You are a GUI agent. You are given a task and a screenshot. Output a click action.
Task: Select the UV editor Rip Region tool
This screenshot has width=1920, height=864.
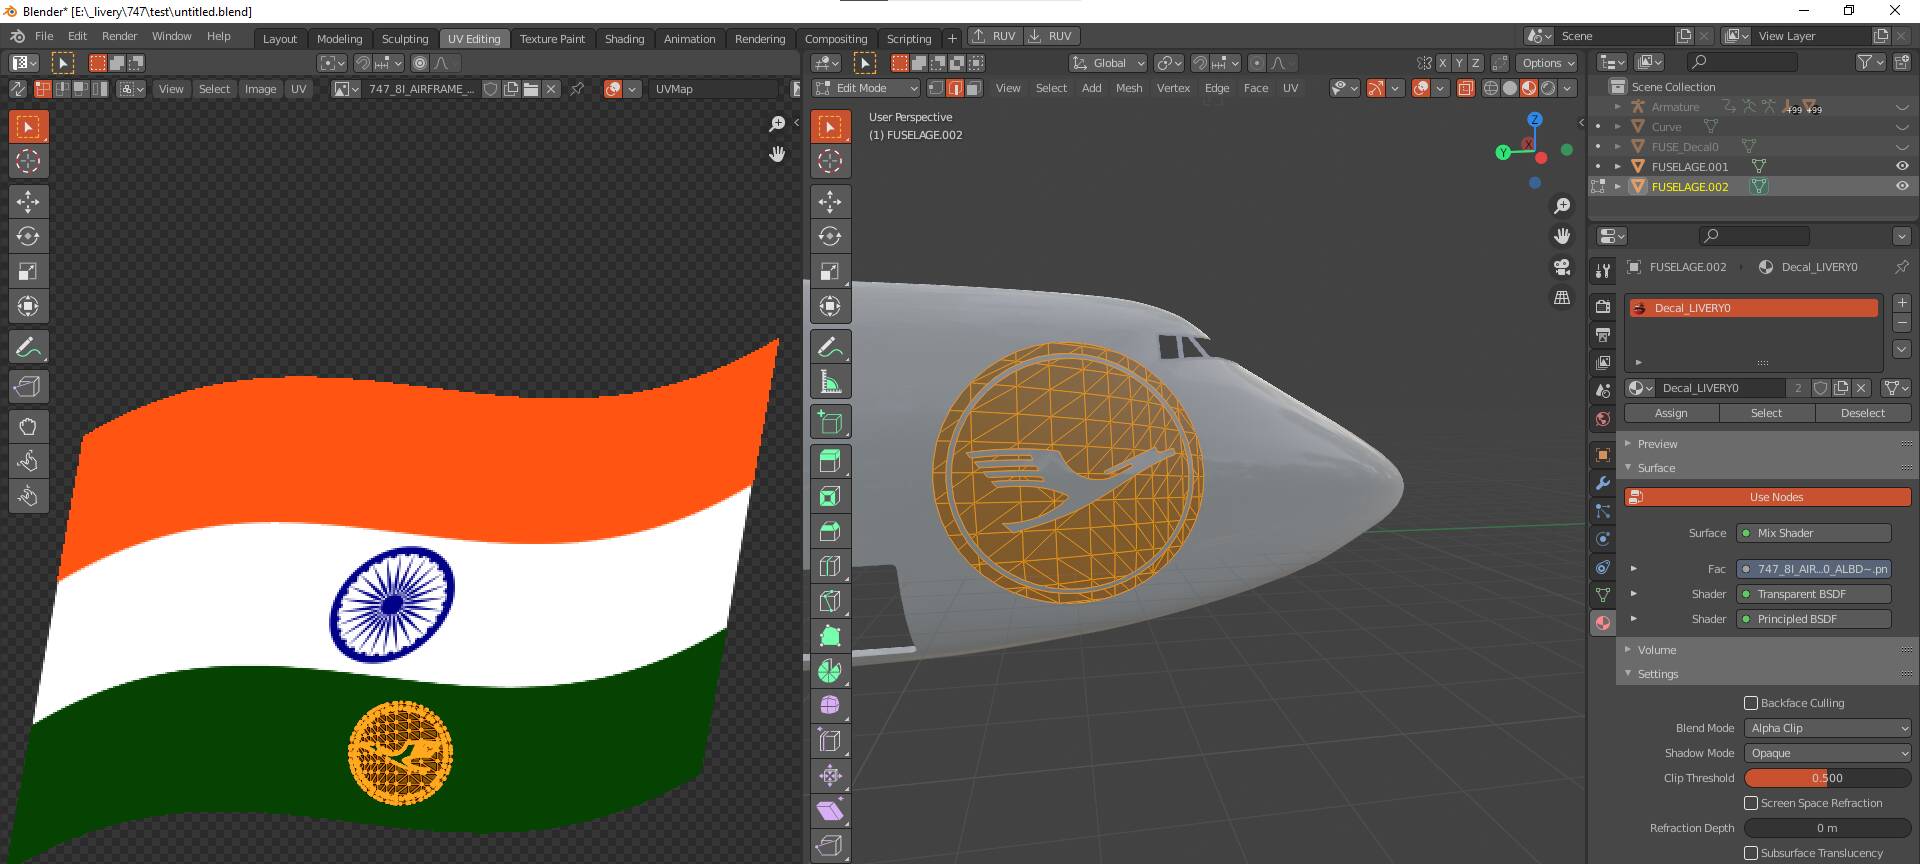click(28, 387)
